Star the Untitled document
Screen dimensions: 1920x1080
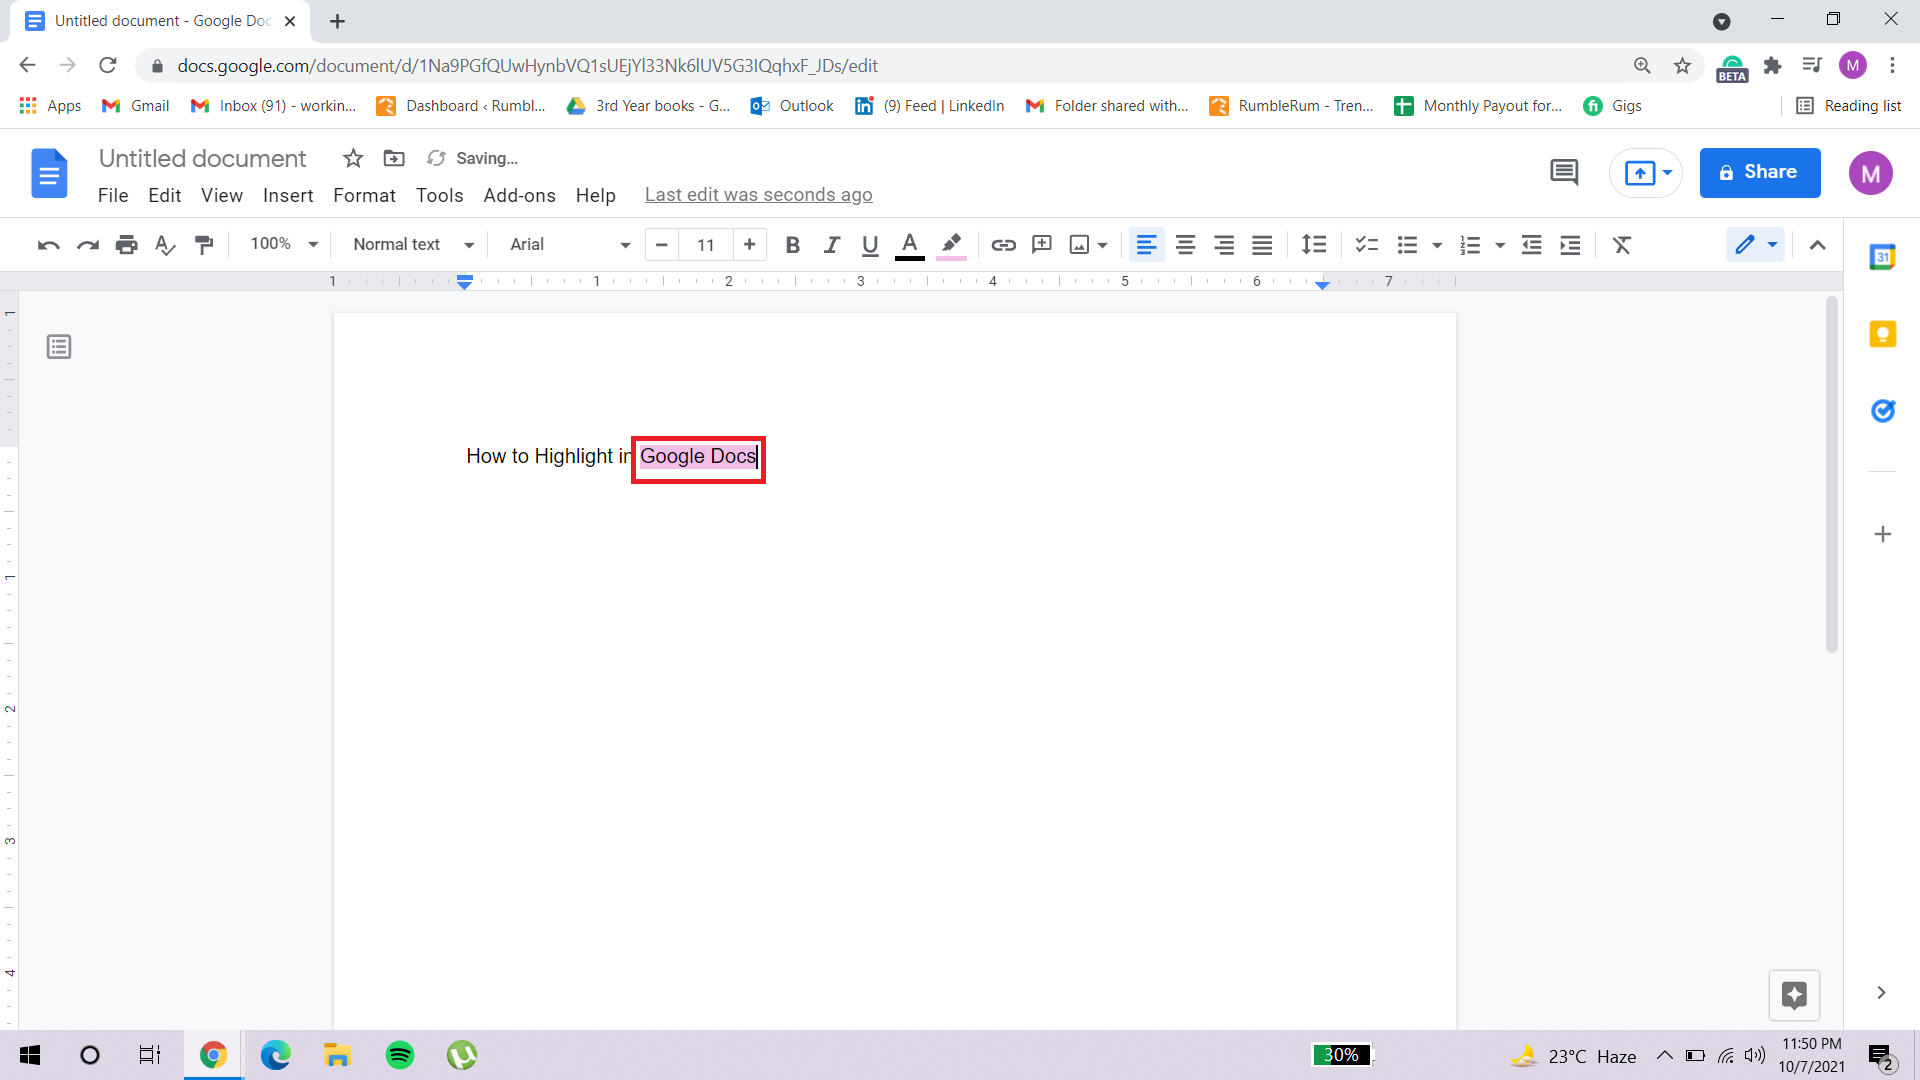[x=353, y=158]
